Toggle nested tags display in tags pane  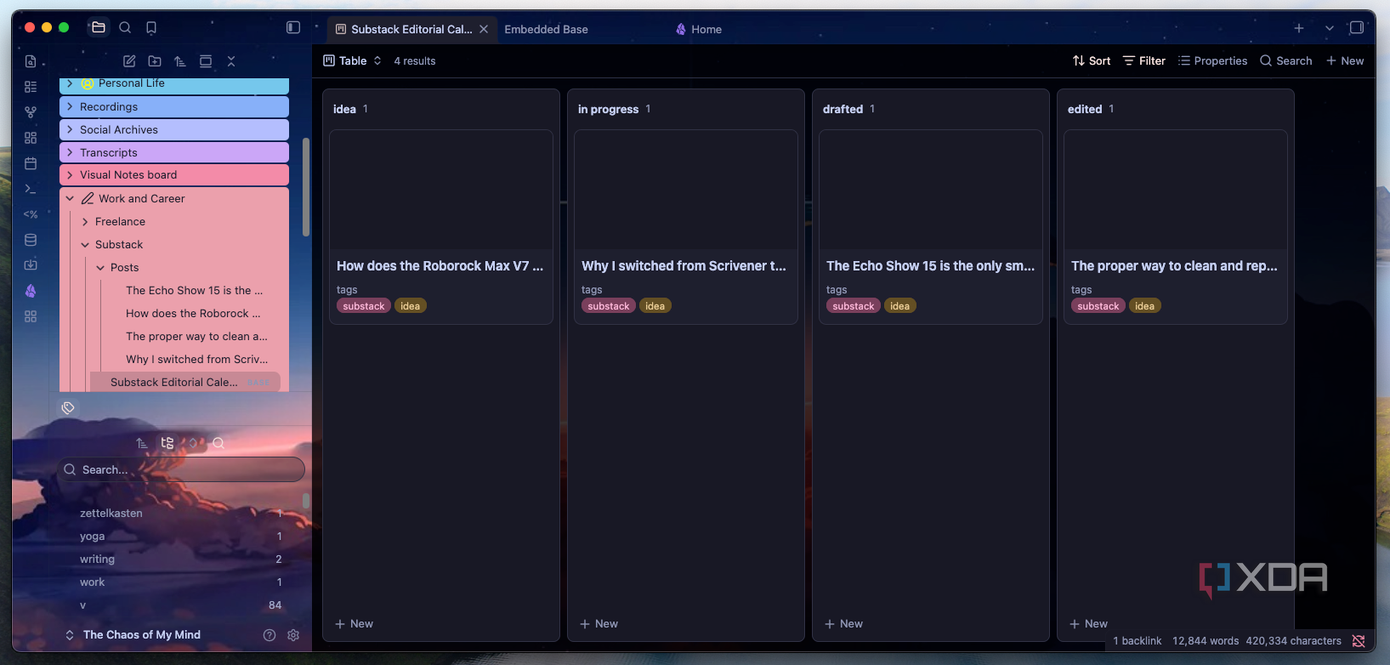pos(167,443)
